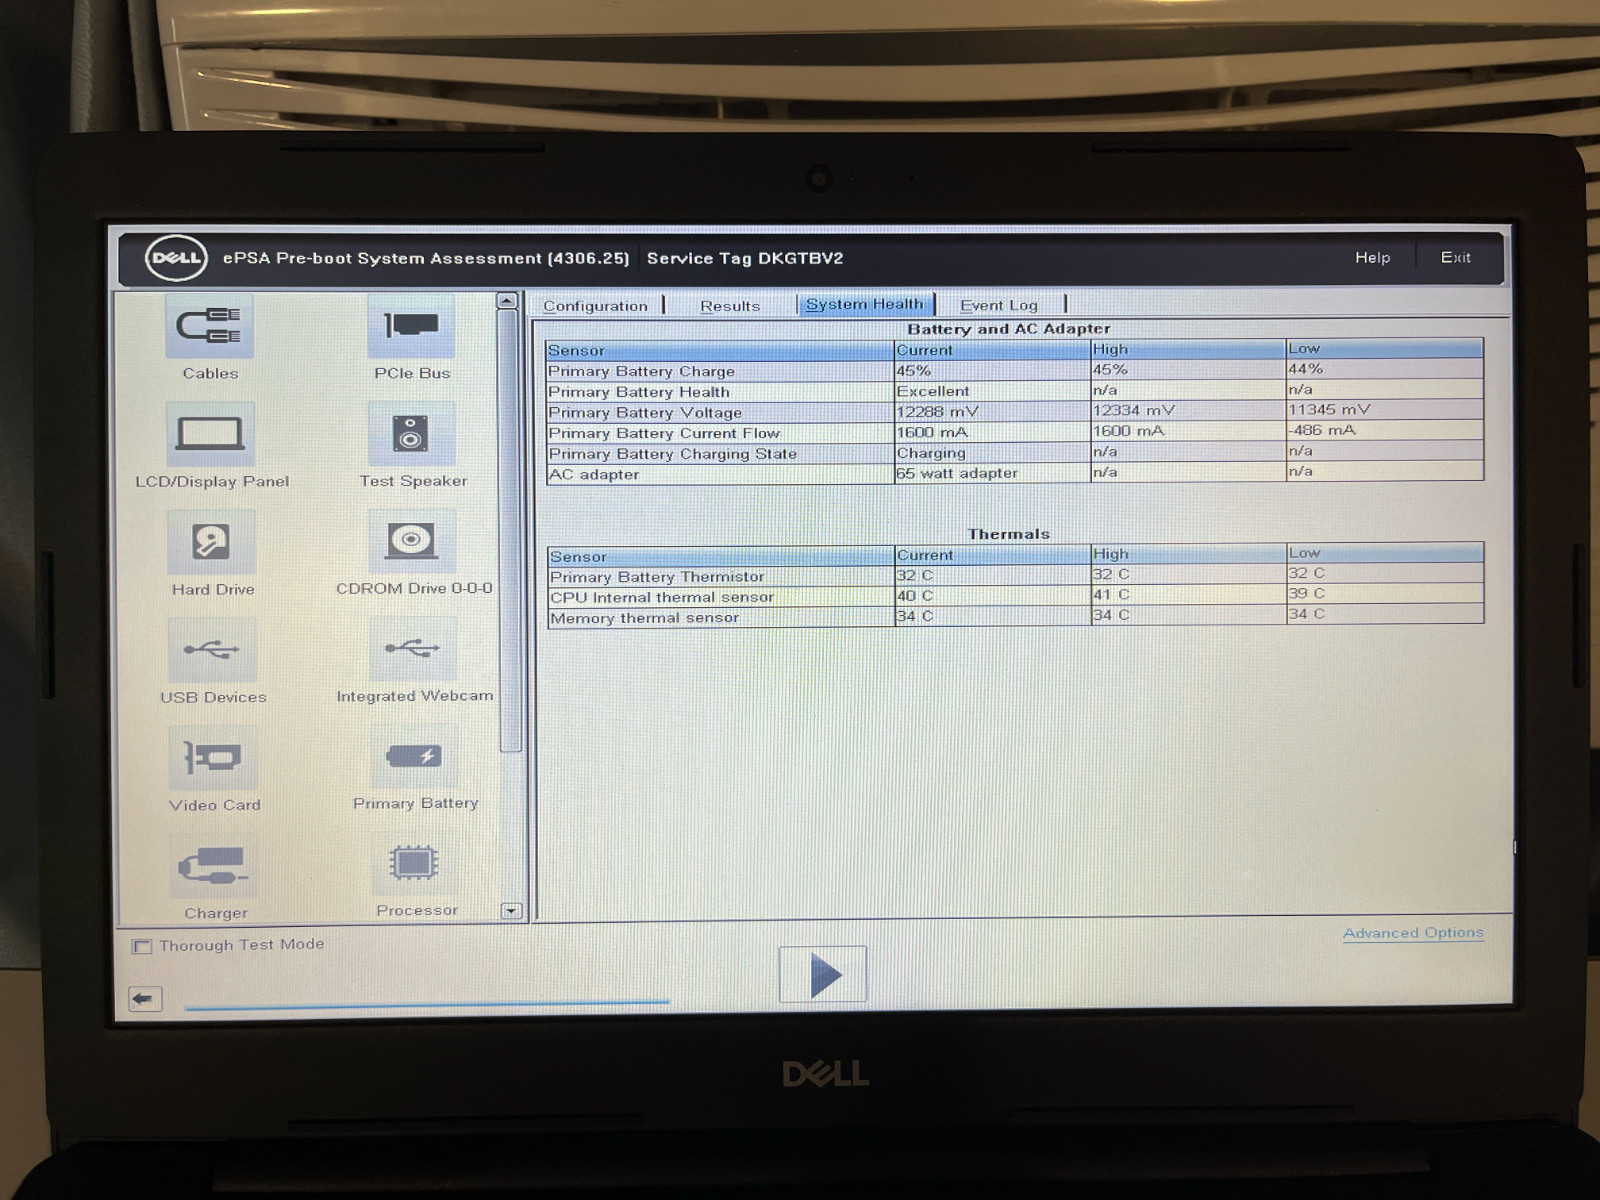1600x1200 pixels.
Task: Click the 41 C CPU high temperature
Action: point(1111,594)
